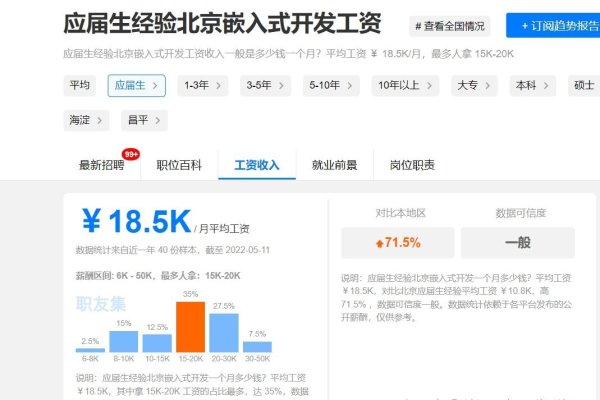Click the 一般 data reliability box

[x=518, y=243]
